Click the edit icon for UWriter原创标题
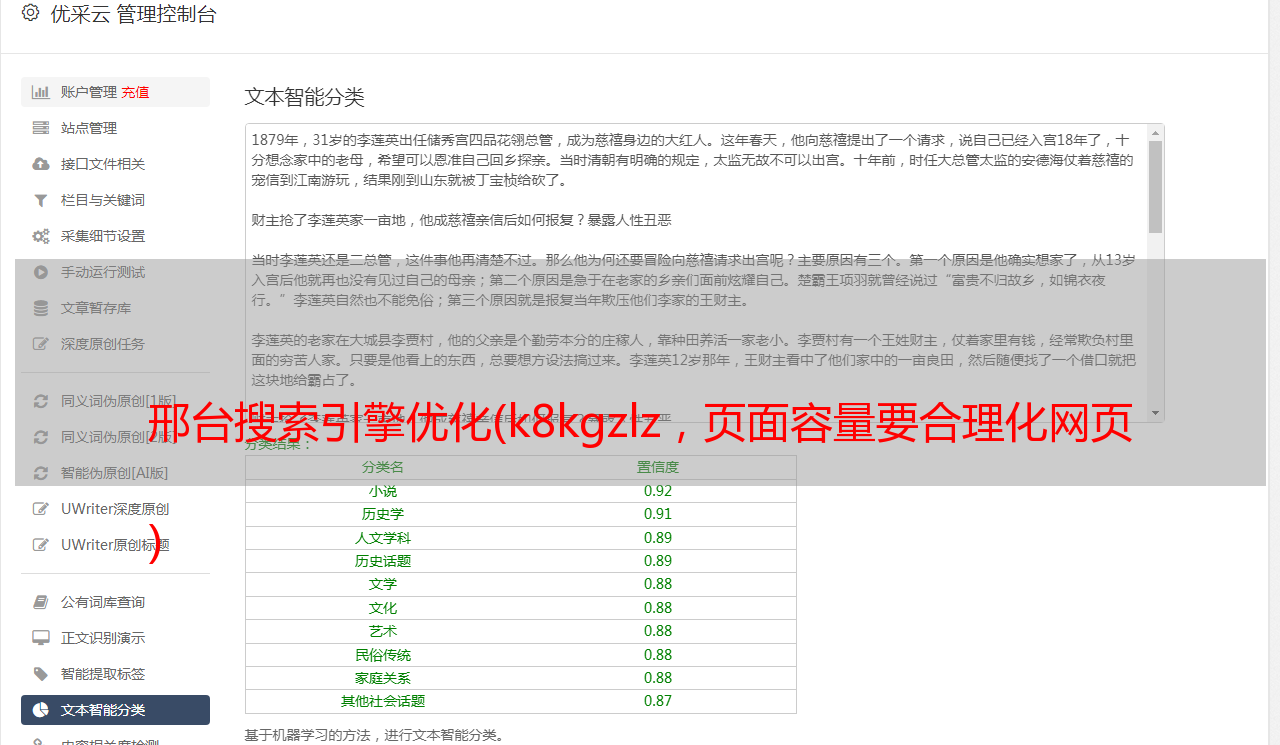1280x745 pixels. point(41,545)
